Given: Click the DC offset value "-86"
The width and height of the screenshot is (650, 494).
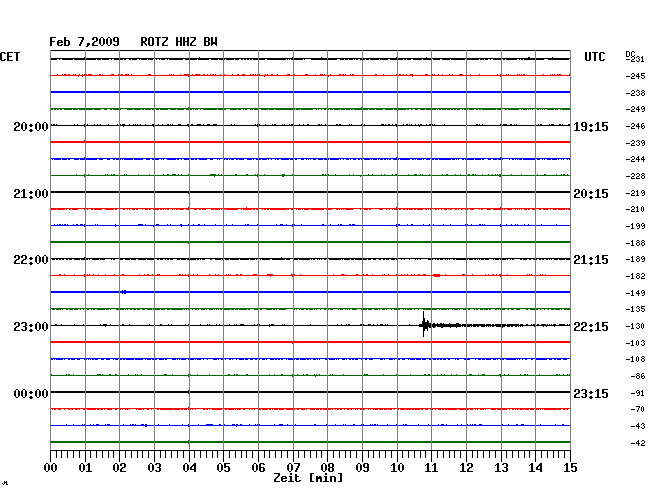Looking at the screenshot, I should 639,376.
